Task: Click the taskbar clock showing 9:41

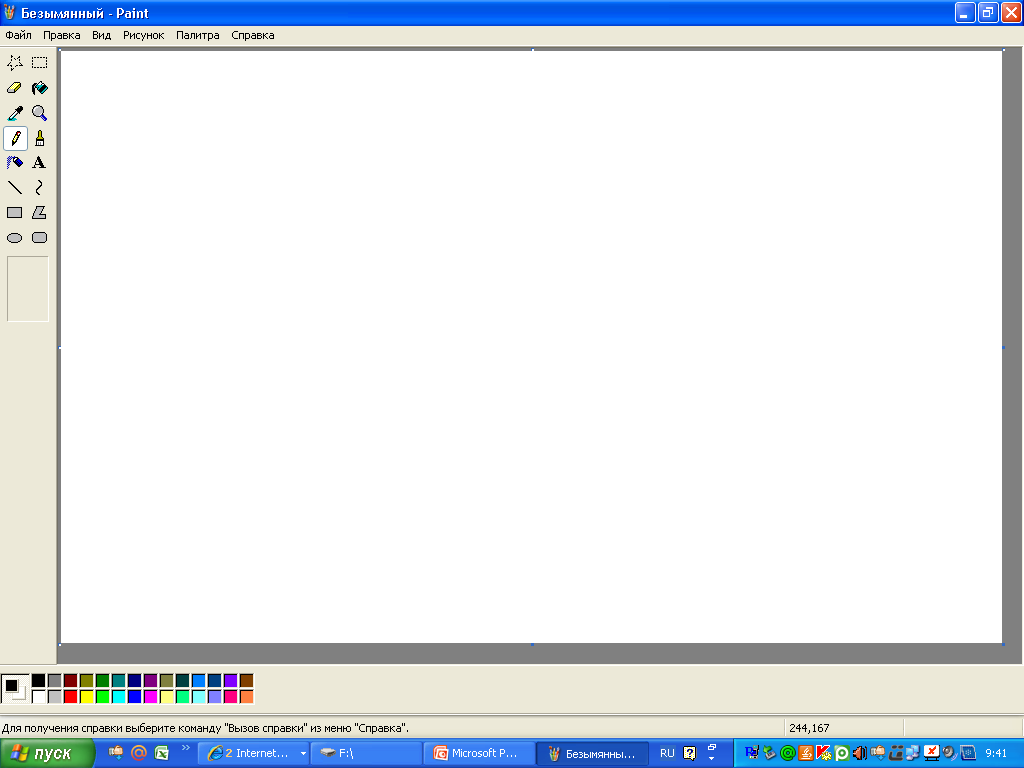Action: click(996, 753)
